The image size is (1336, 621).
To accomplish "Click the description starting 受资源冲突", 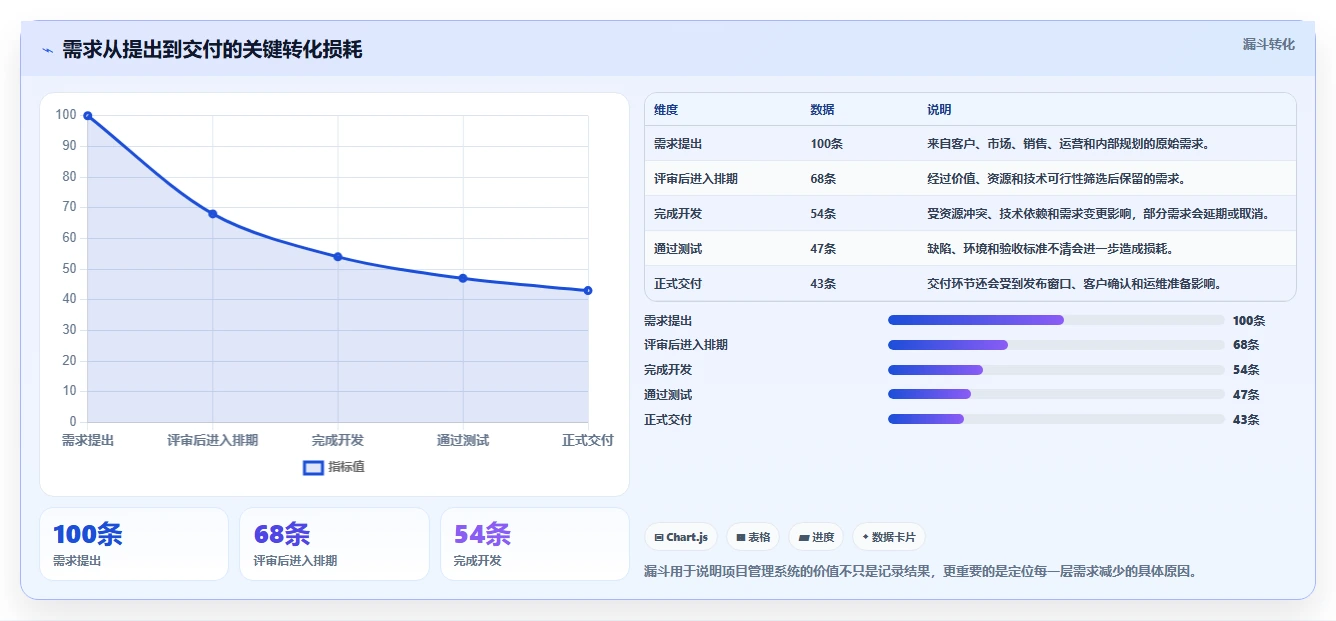I will click(x=1099, y=214).
